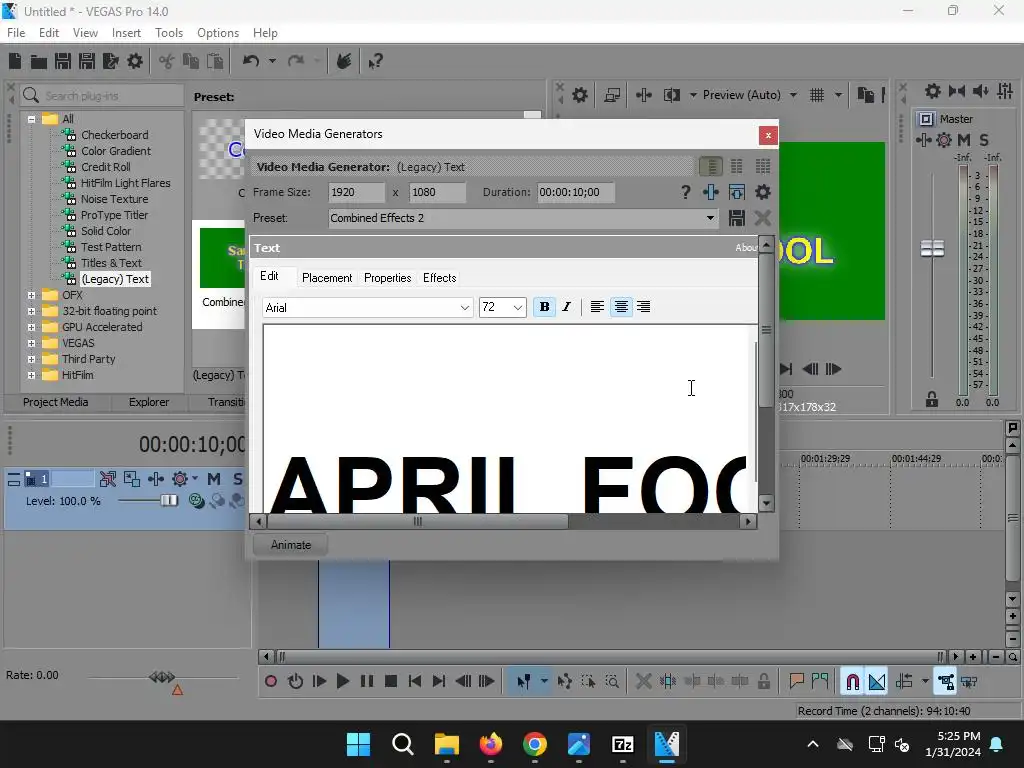Solo the Master bus
Screen dimensions: 1024x768
click(984, 140)
